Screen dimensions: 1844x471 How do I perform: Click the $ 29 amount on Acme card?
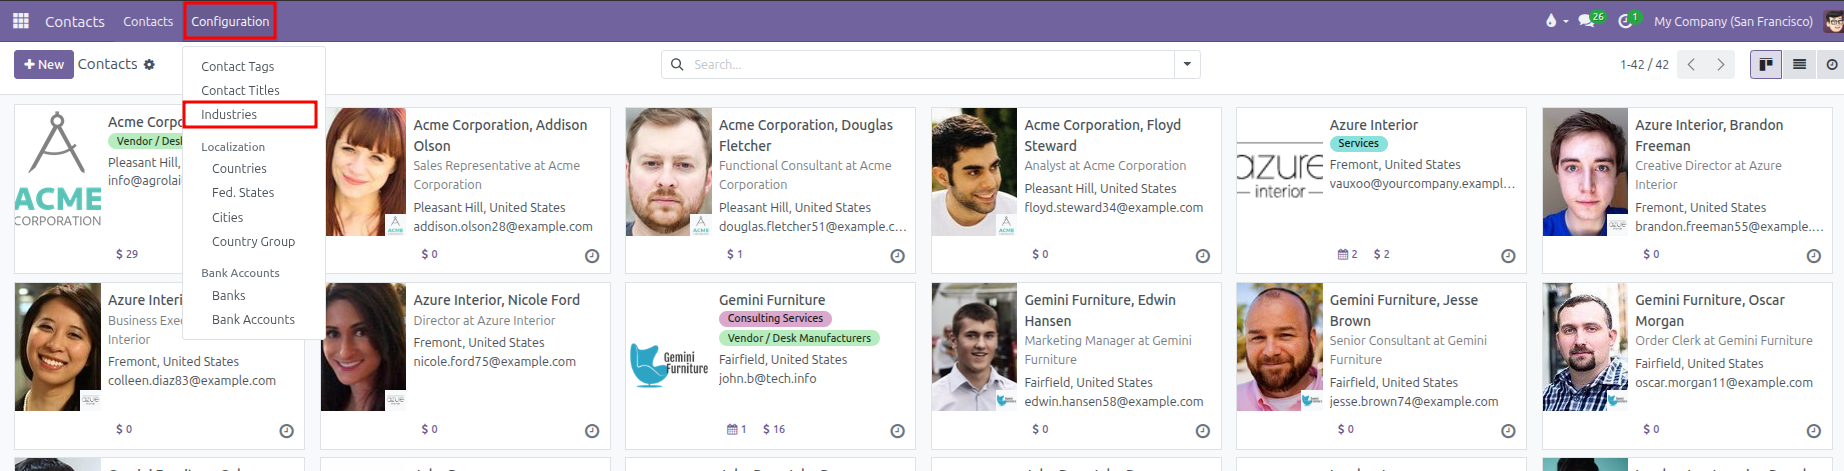127,254
